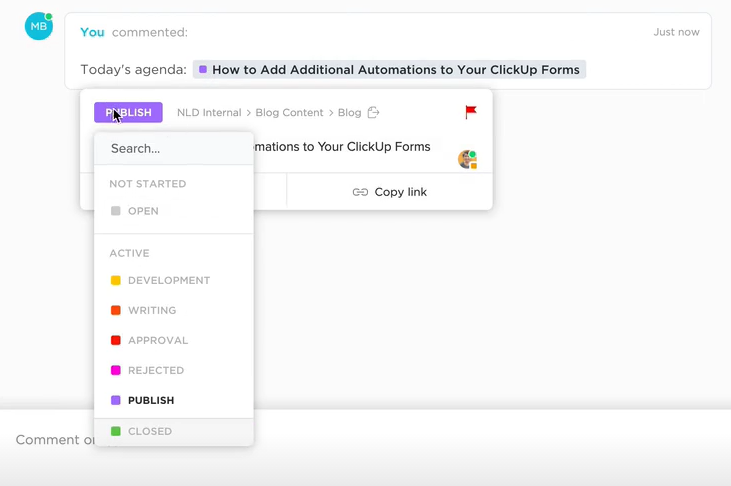Select the DEVELOPMENT status option
This screenshot has height=486, width=731.
coord(174,280)
